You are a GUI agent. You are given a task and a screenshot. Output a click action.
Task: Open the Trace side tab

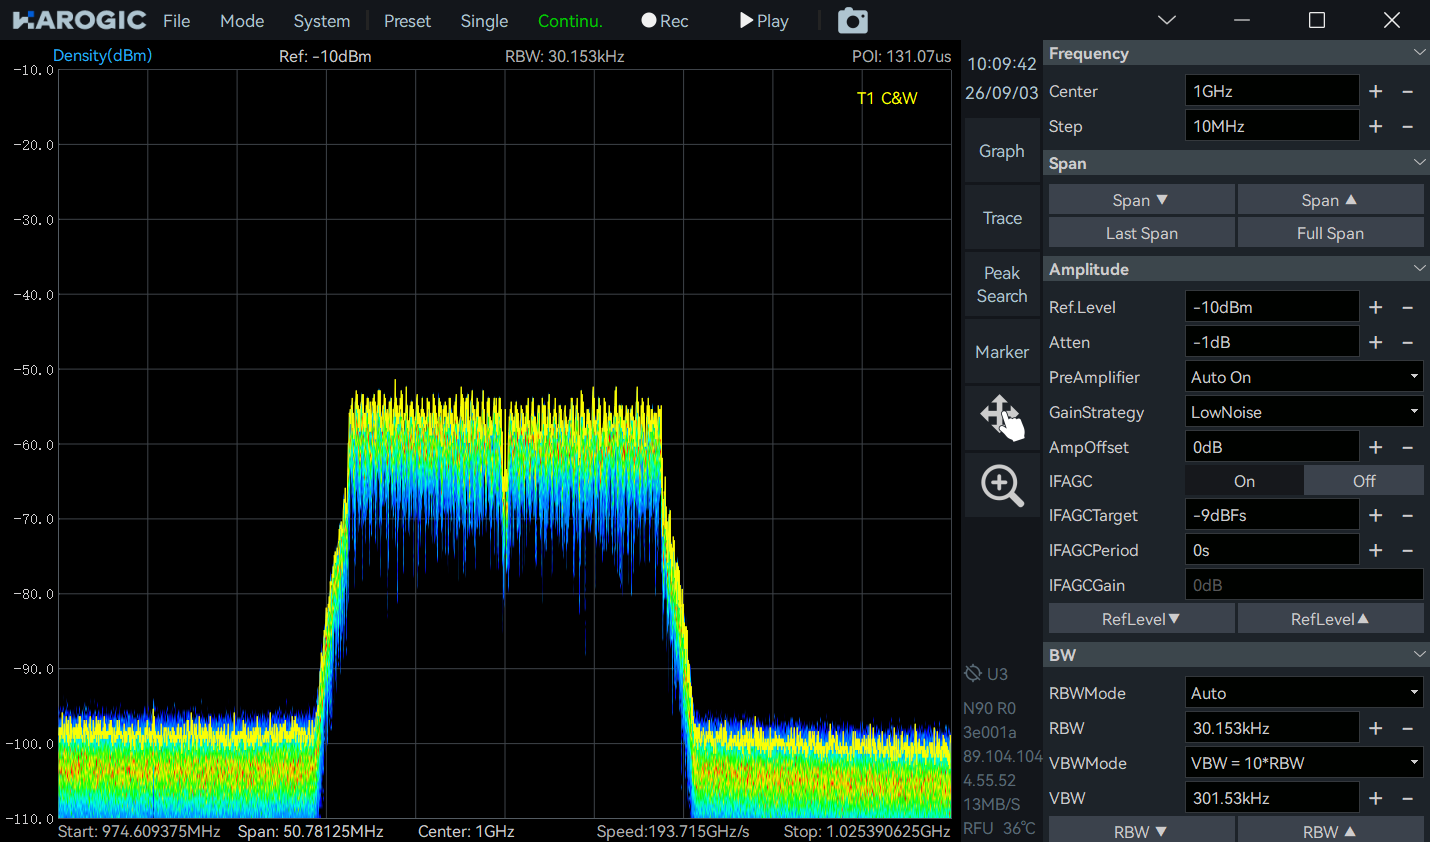(1002, 218)
